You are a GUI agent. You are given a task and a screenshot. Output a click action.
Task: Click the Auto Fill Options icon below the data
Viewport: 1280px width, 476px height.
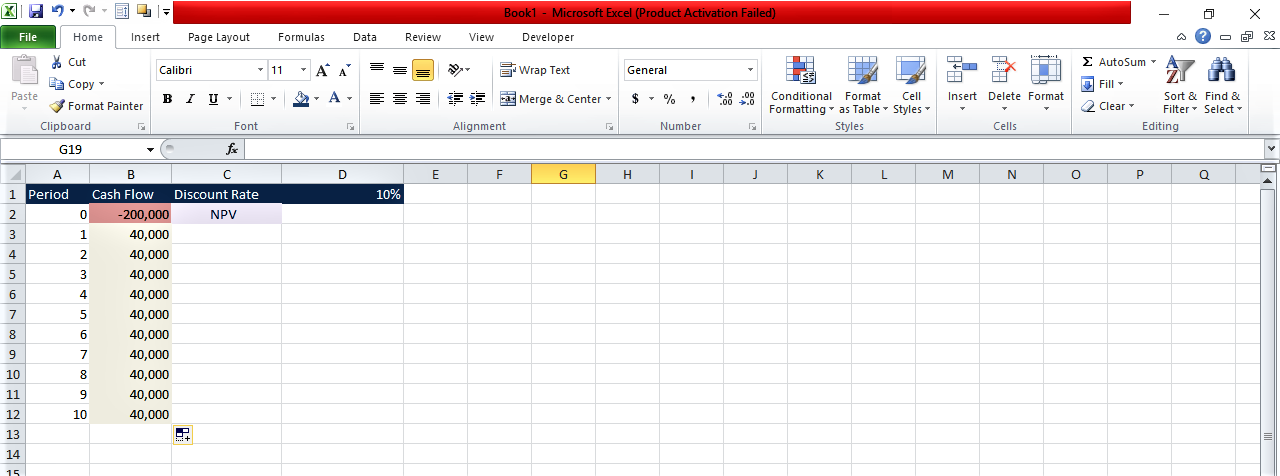point(182,434)
